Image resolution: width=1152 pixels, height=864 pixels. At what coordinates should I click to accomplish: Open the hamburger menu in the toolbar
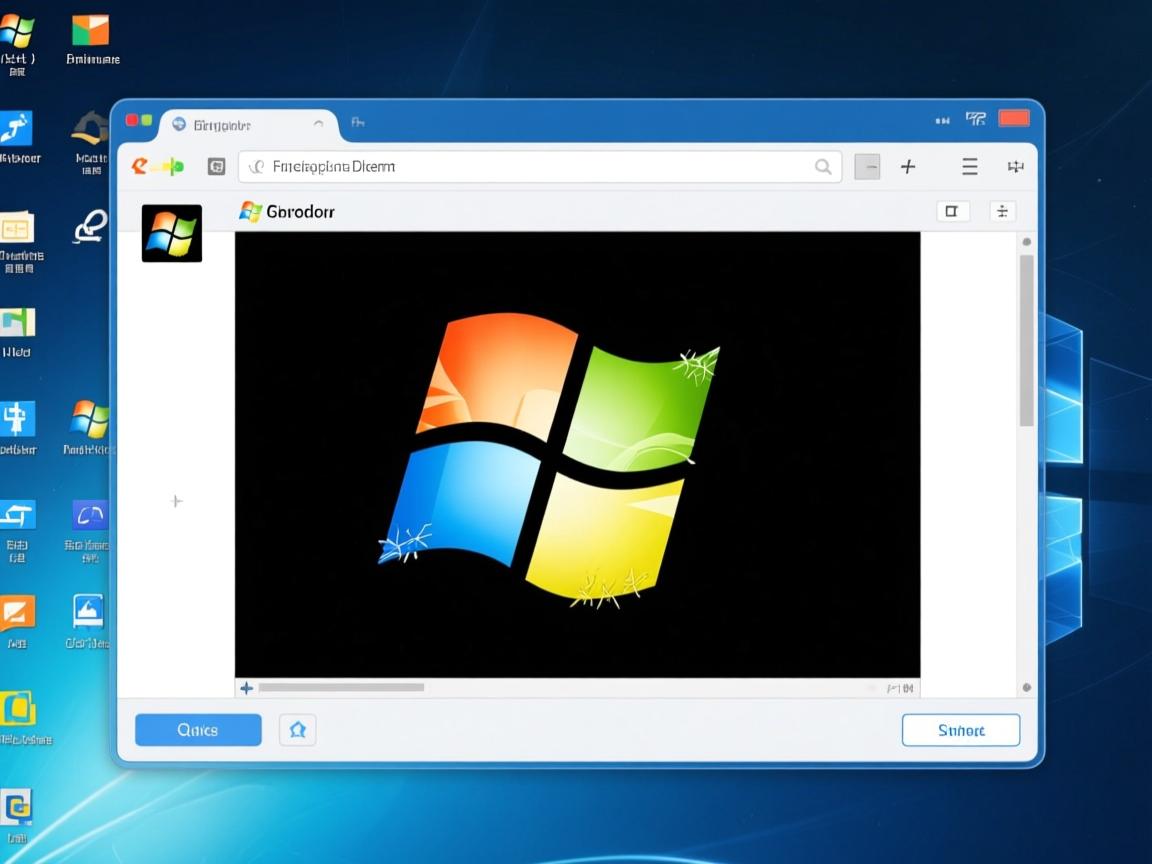[x=969, y=167]
